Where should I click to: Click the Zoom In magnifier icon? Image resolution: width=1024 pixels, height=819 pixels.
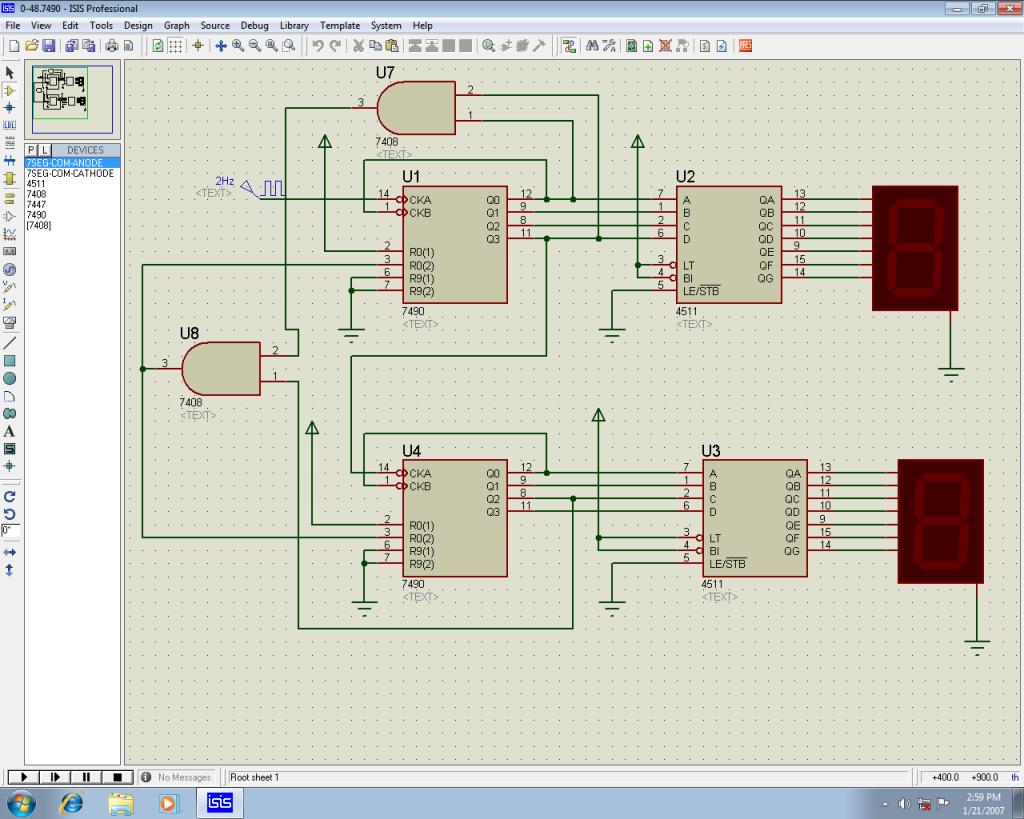(238, 46)
